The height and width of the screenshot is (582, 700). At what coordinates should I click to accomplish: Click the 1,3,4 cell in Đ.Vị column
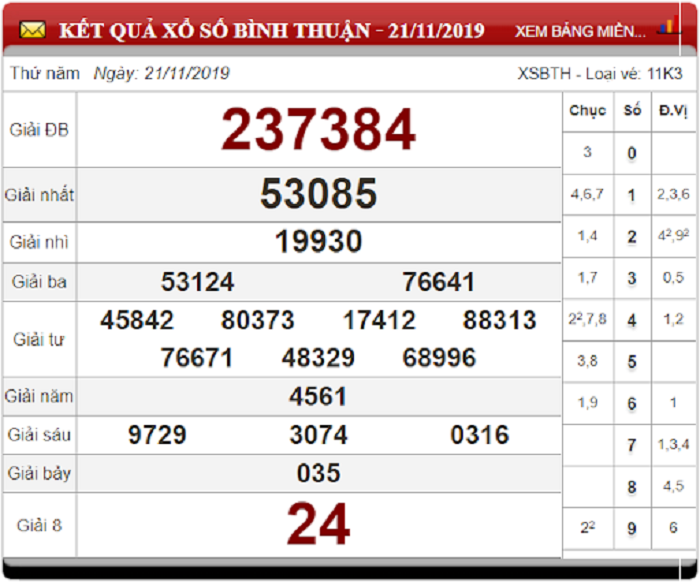coord(673,444)
